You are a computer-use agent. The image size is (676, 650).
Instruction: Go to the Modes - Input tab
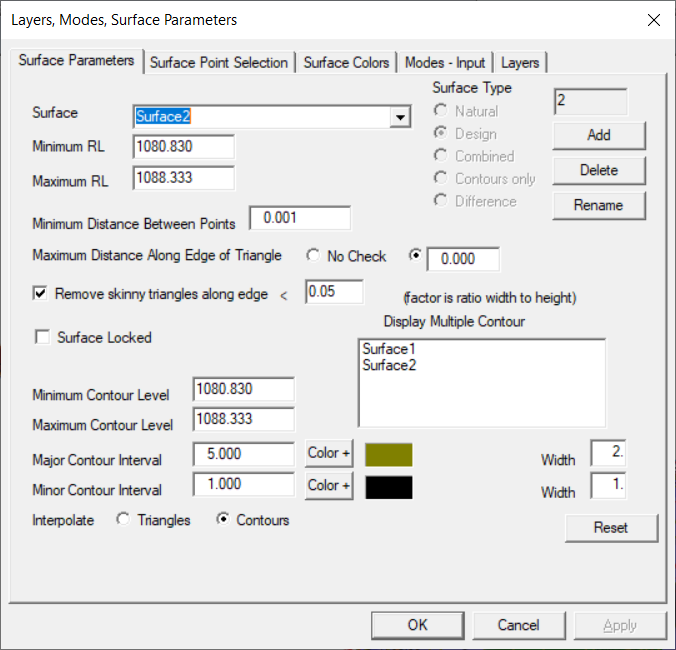tap(445, 62)
